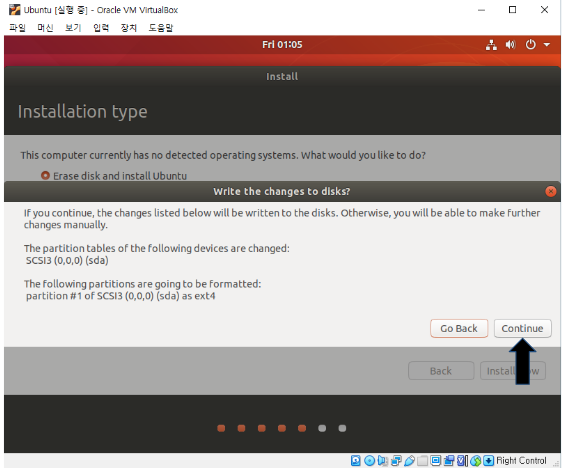Click the Right Control host key label
The width and height of the screenshot is (565, 468).
pyautogui.click(x=521, y=460)
